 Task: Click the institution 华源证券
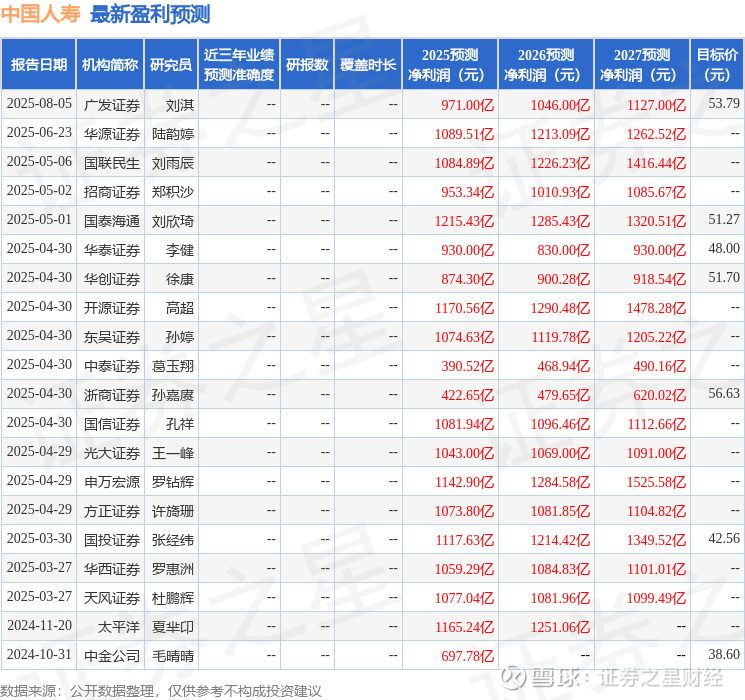click(x=112, y=134)
